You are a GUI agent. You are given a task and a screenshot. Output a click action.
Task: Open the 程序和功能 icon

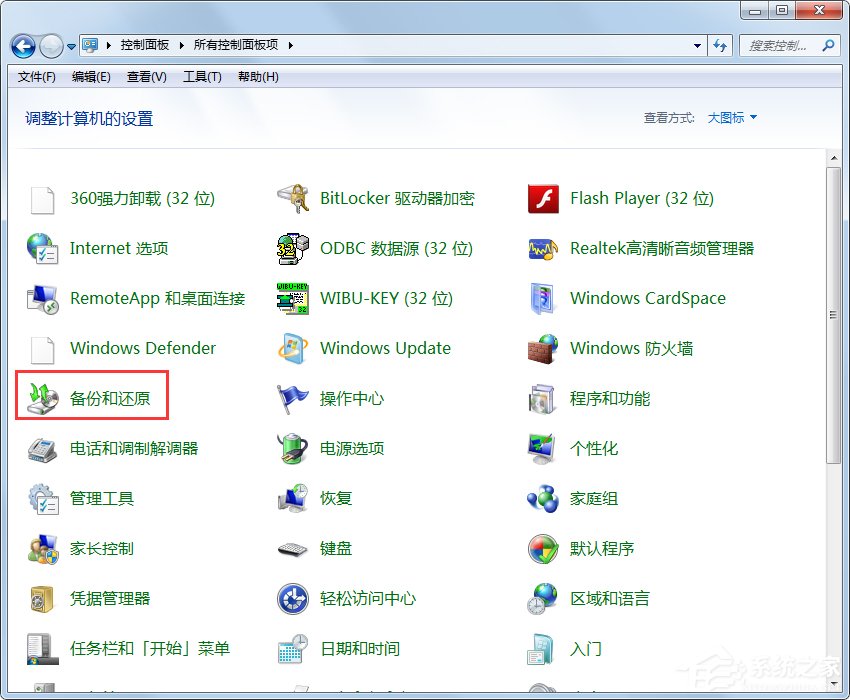542,399
